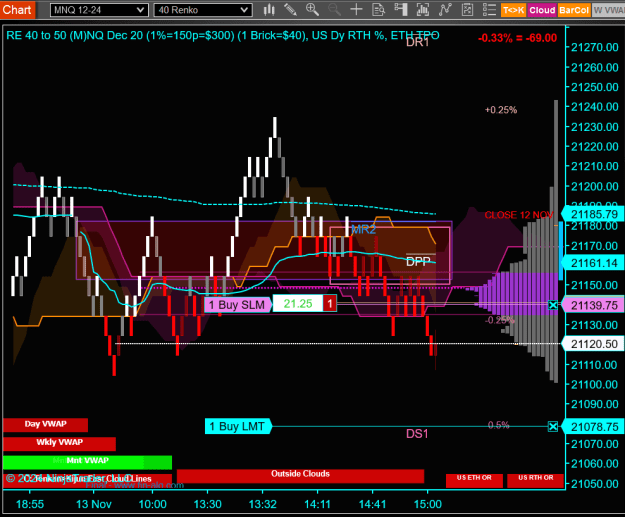Select the 1 Buy SLM order label

tap(238, 305)
